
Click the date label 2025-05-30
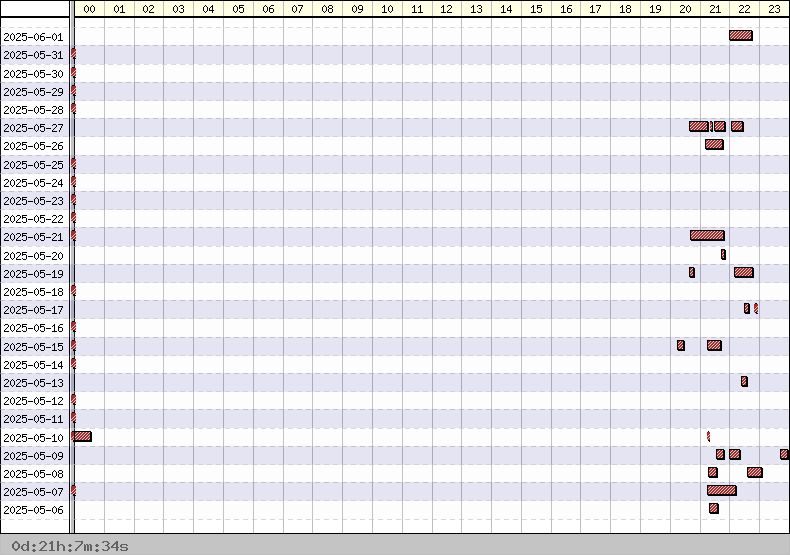(x=33, y=74)
